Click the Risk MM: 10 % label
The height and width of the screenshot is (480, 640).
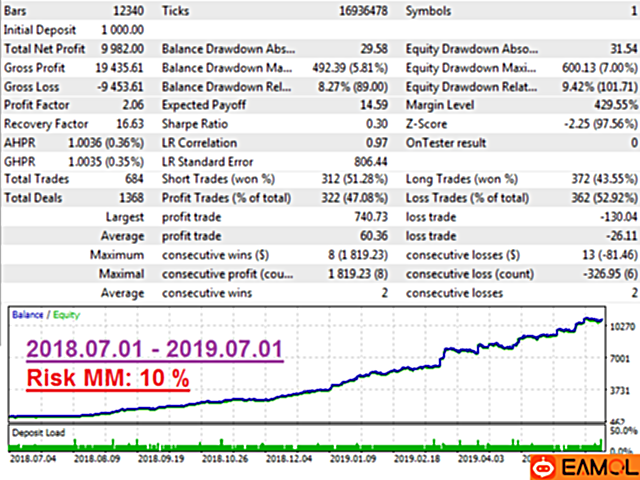(x=108, y=408)
